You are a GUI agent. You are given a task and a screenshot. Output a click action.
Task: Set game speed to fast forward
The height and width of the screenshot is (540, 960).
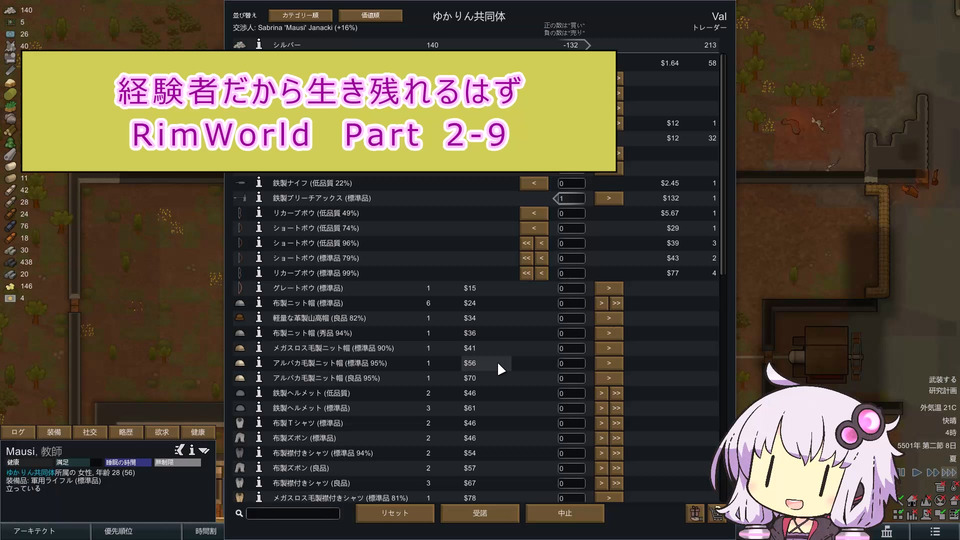(932, 473)
